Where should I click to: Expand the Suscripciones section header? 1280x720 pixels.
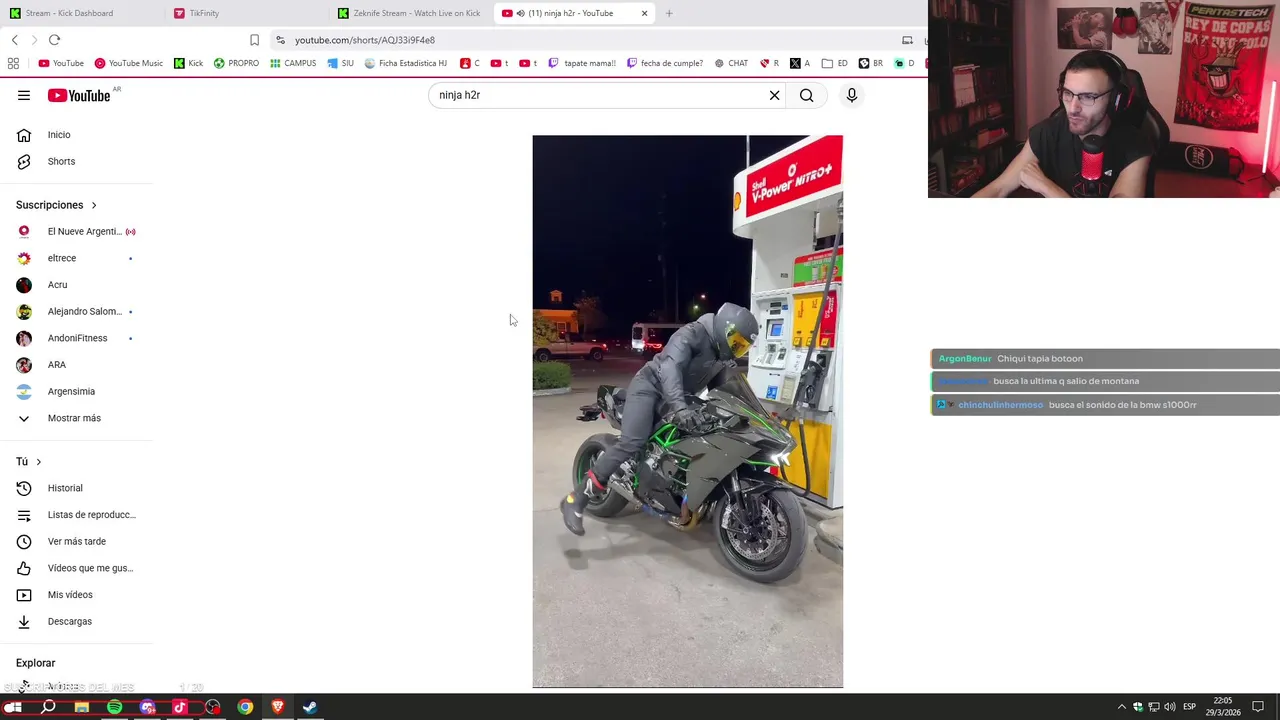point(57,205)
